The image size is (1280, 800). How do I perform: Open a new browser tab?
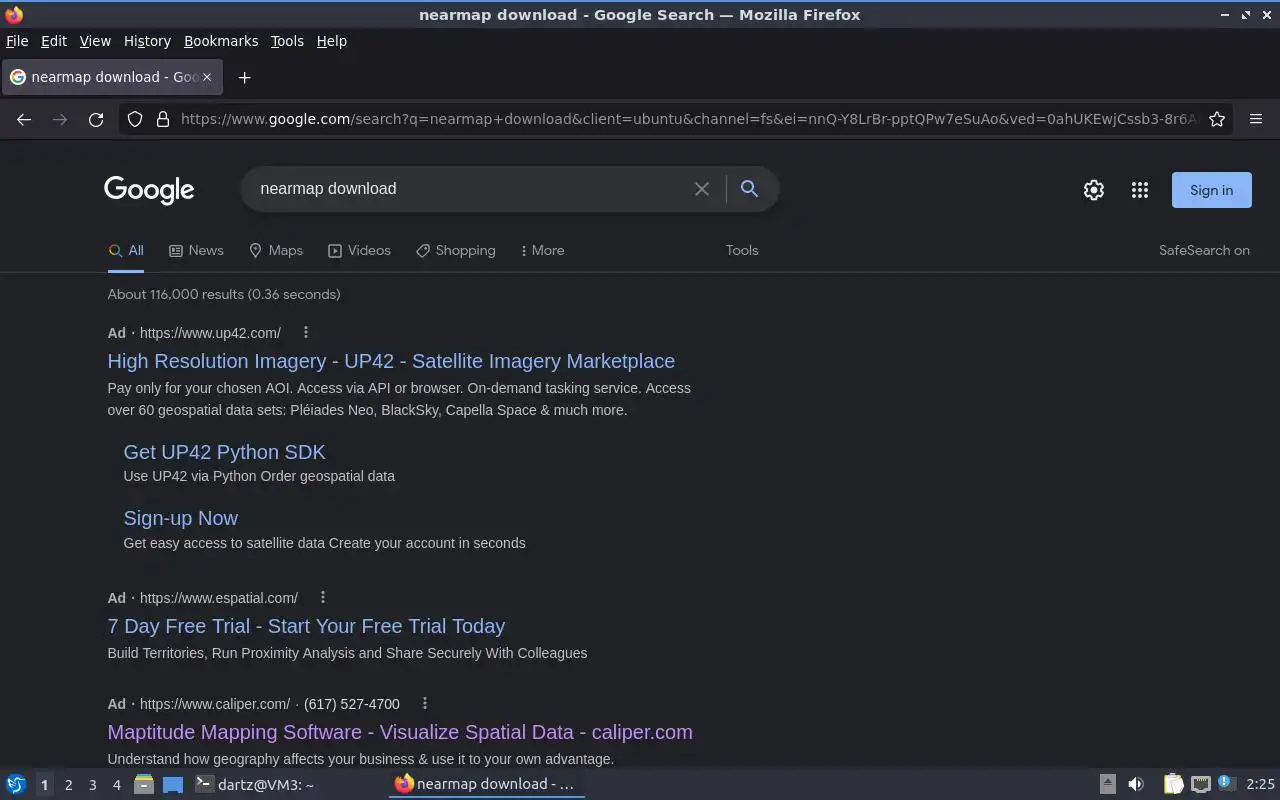tap(244, 77)
